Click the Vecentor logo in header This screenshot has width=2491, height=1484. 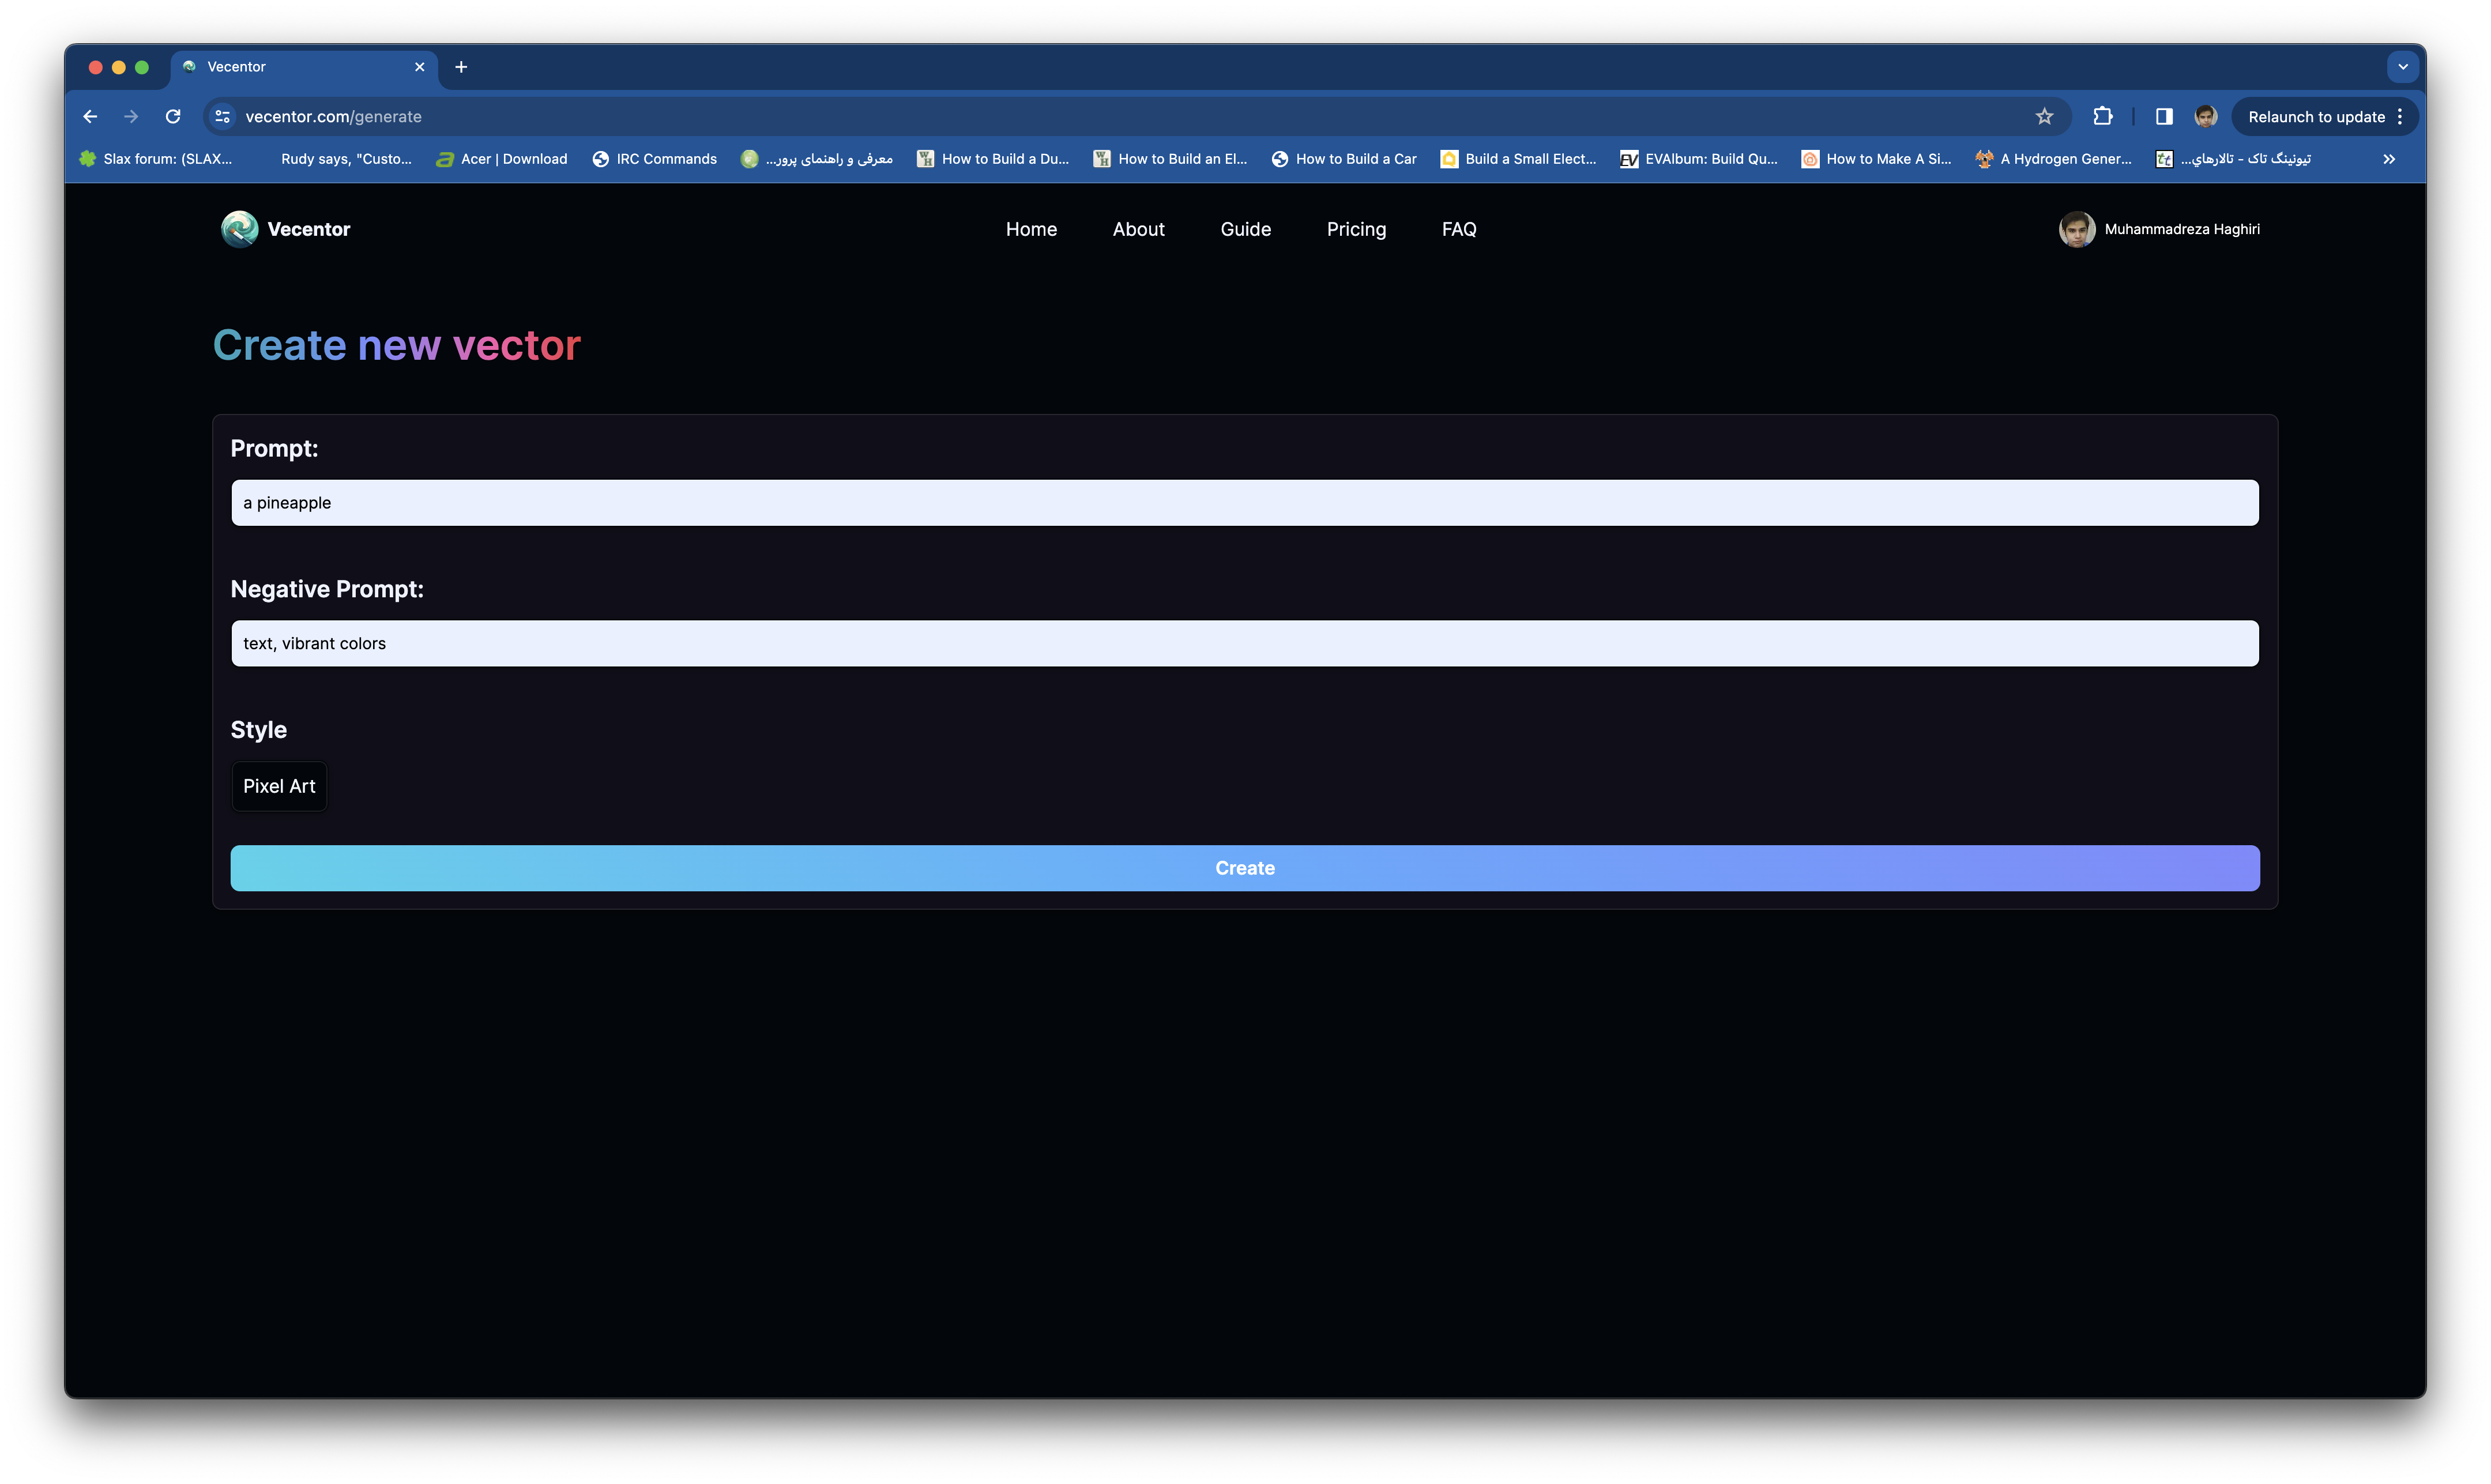coord(286,229)
